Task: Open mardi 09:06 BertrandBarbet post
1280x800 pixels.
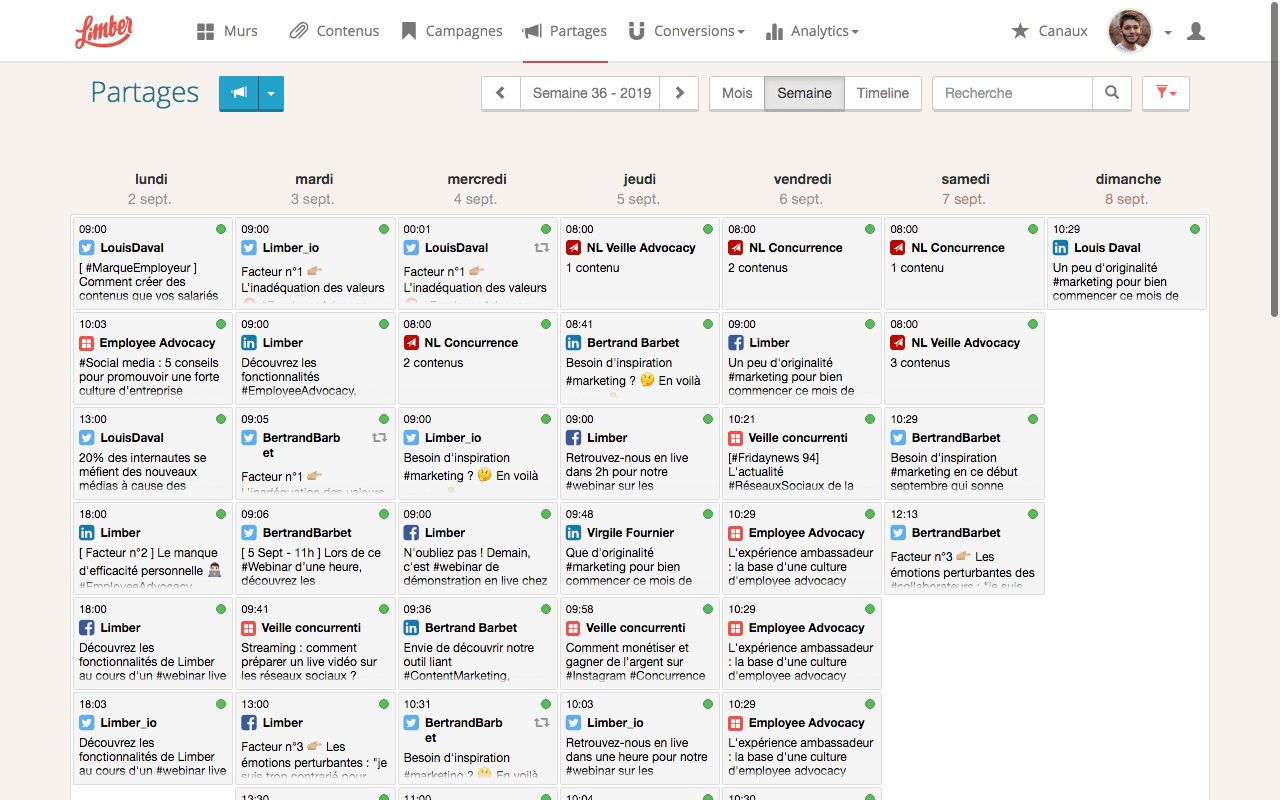Action: click(315, 548)
